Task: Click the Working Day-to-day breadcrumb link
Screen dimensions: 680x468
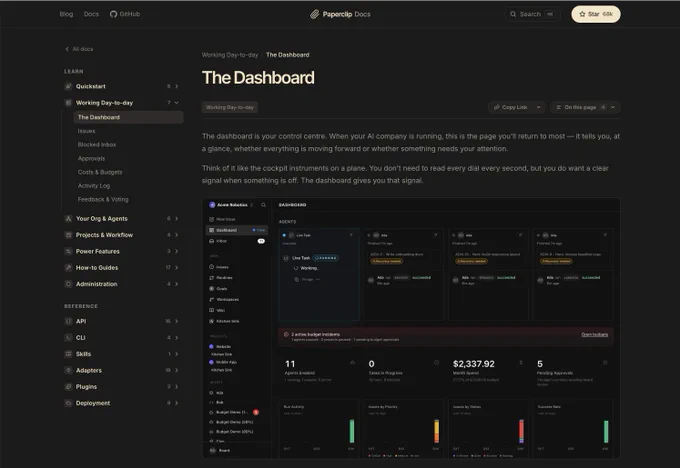Action: (230, 55)
